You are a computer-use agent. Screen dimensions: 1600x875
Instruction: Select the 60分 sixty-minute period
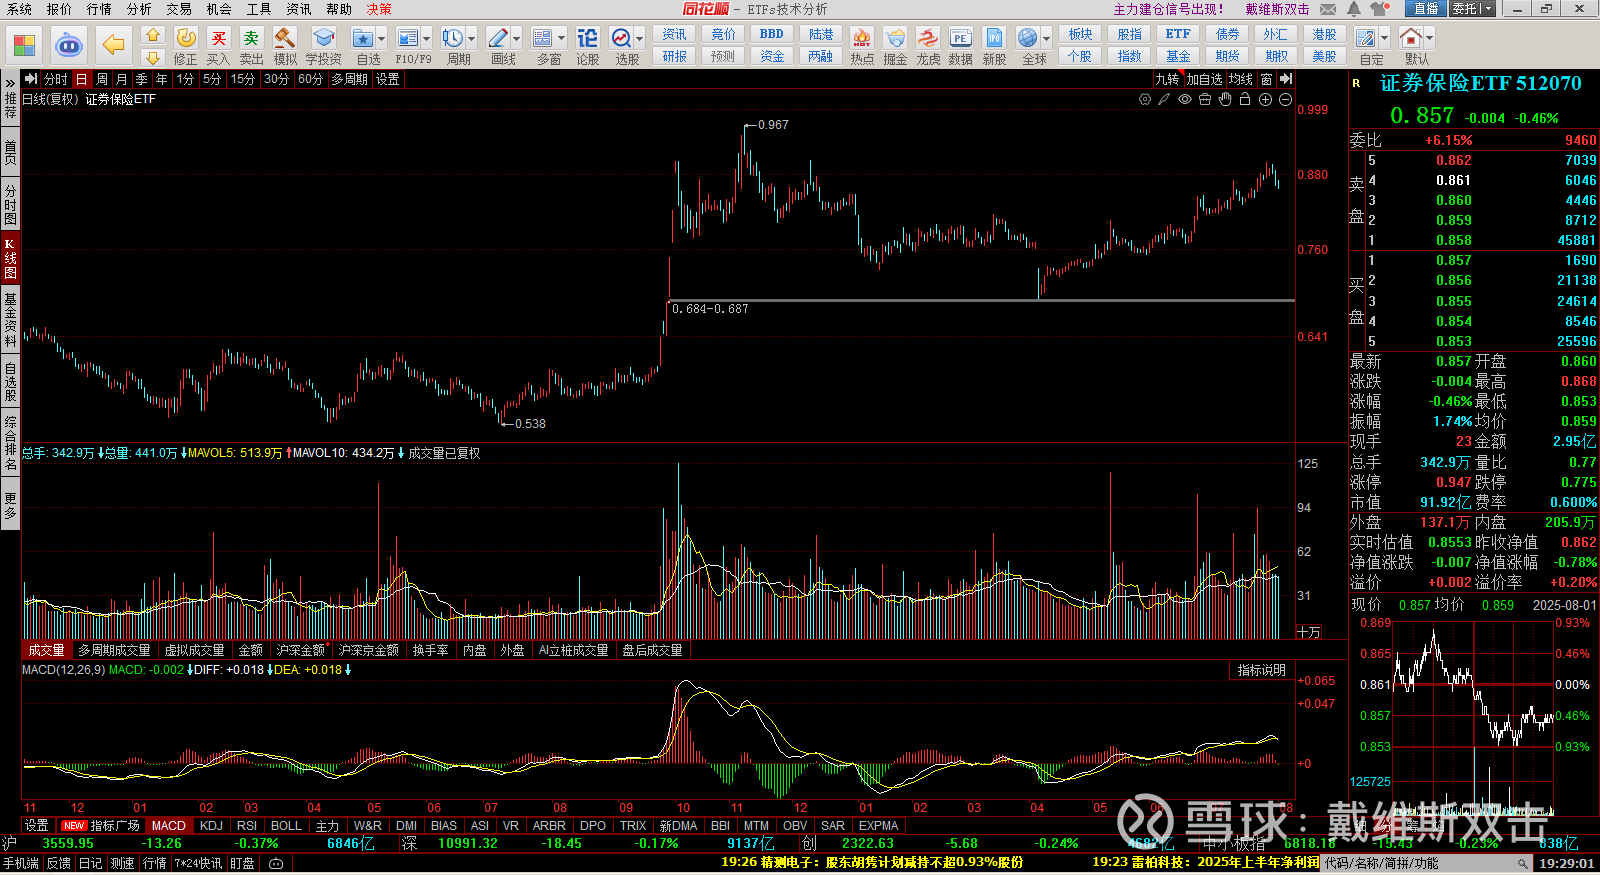click(x=310, y=79)
